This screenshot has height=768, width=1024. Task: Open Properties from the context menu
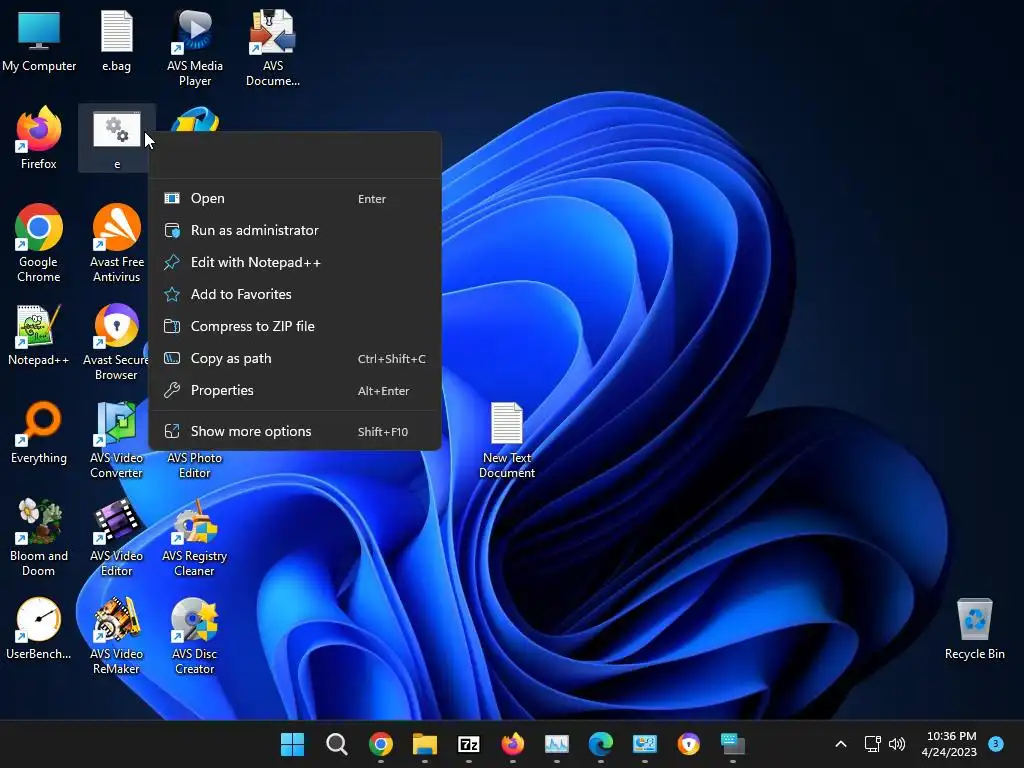pyautogui.click(x=295, y=391)
